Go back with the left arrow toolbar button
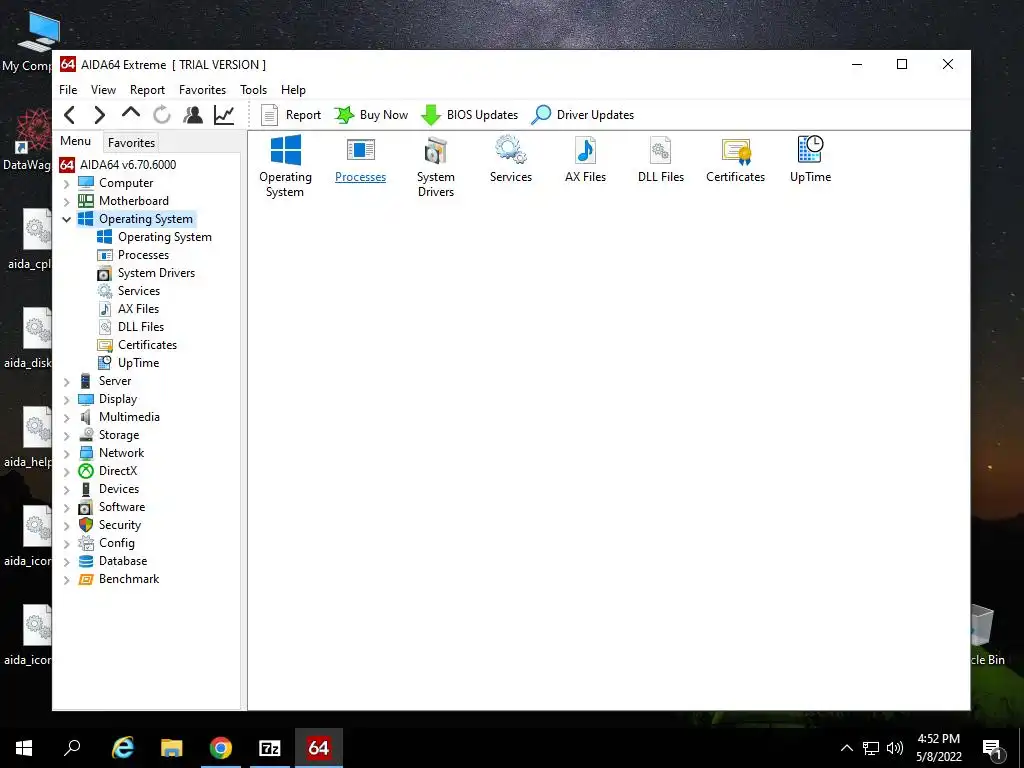Image resolution: width=1024 pixels, height=768 pixels. 70,115
